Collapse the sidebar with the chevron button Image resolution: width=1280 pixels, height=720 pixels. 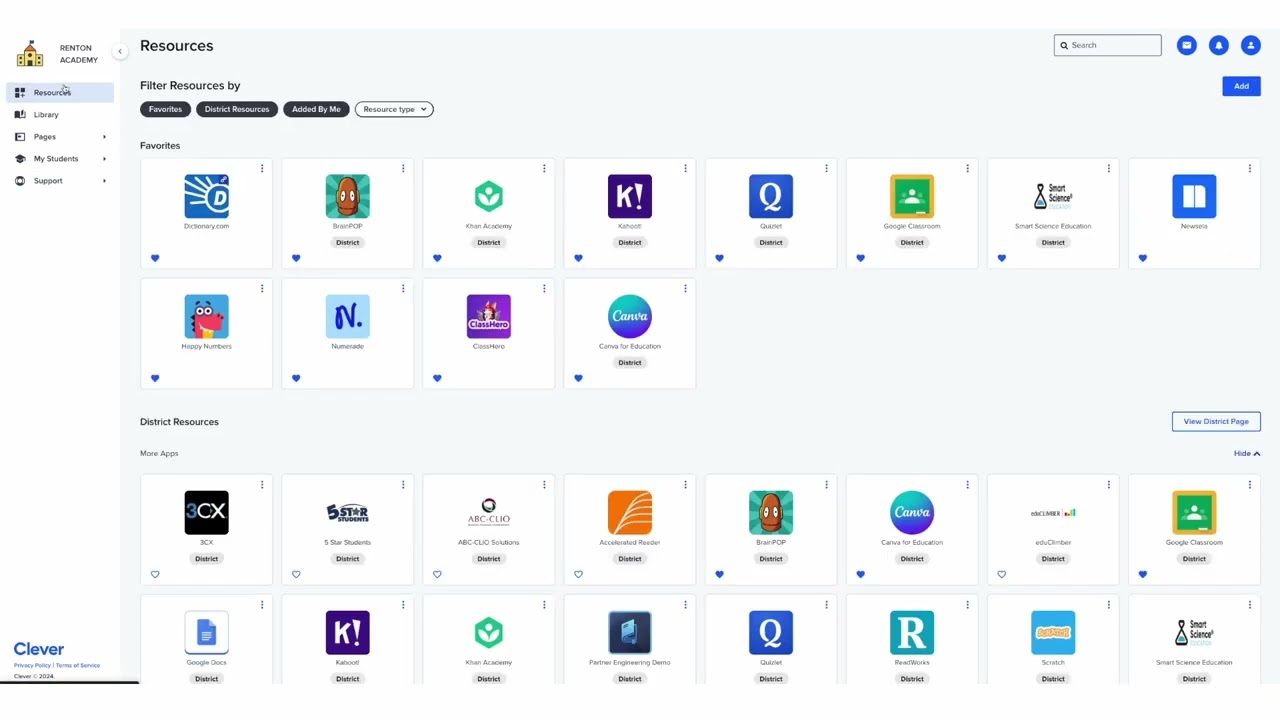click(x=120, y=51)
